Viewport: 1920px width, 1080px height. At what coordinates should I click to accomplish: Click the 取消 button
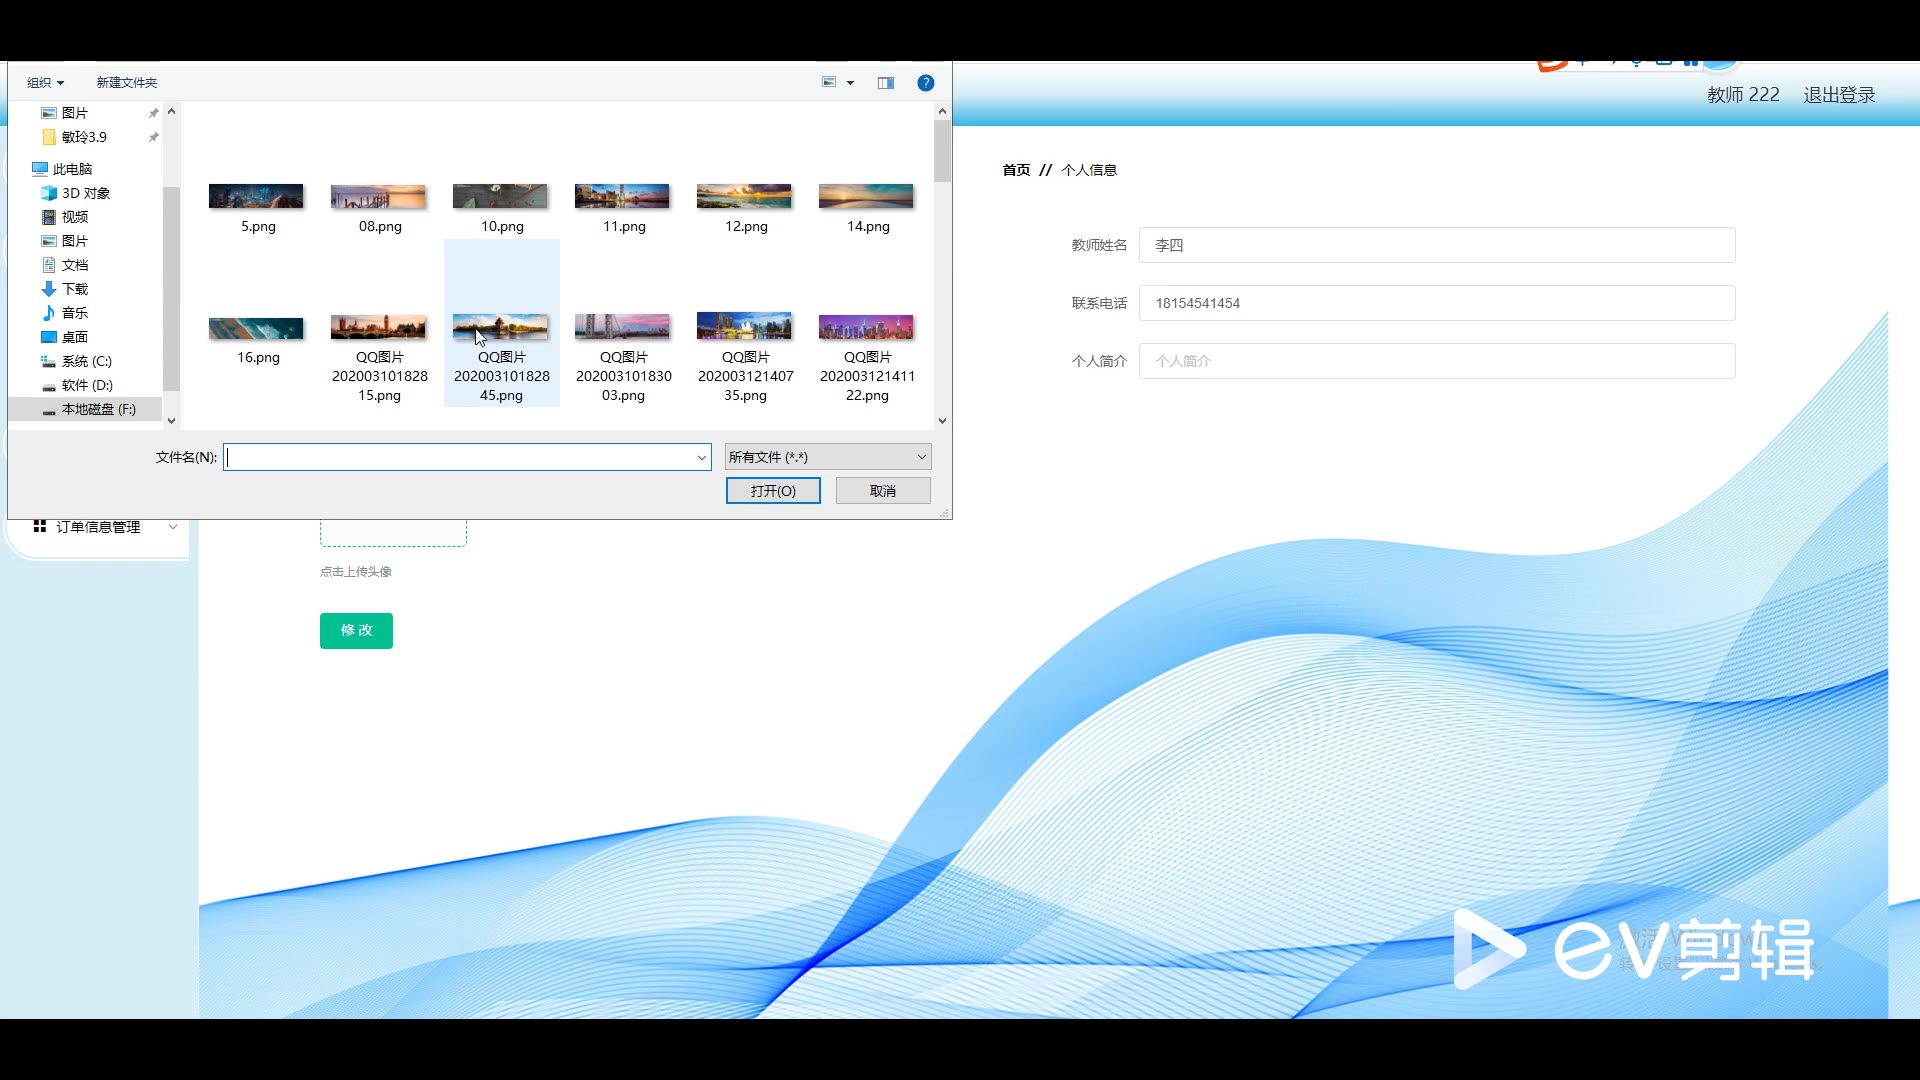(x=883, y=491)
